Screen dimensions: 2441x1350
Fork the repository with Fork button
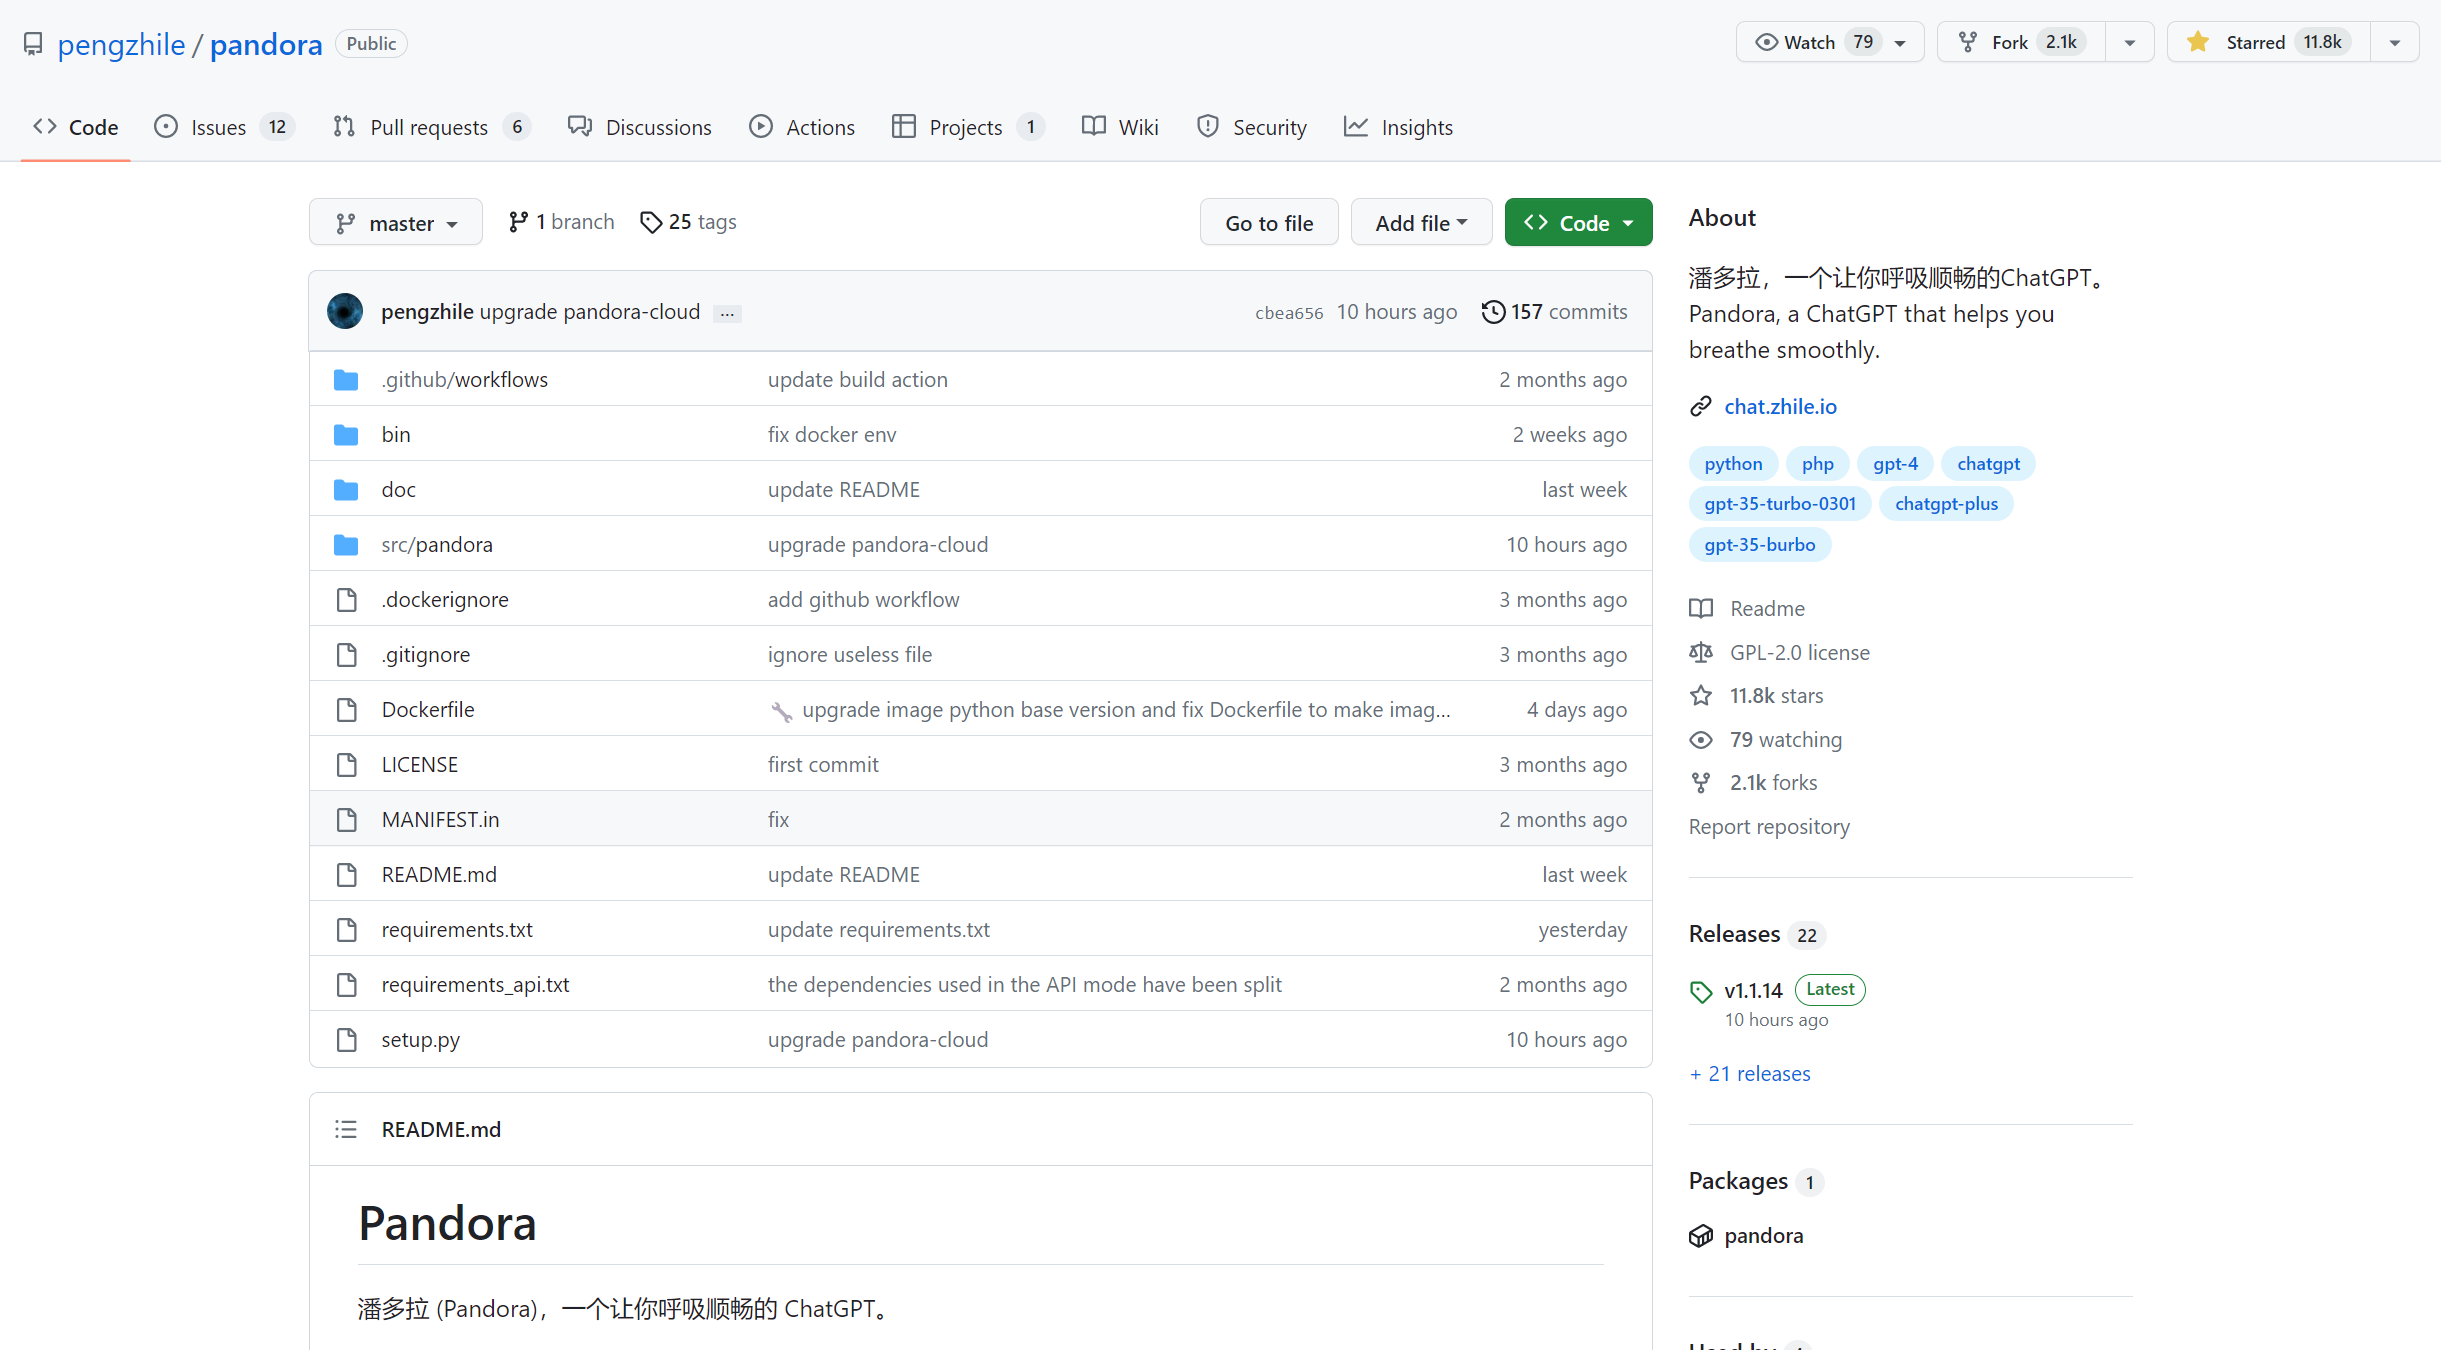2021,42
